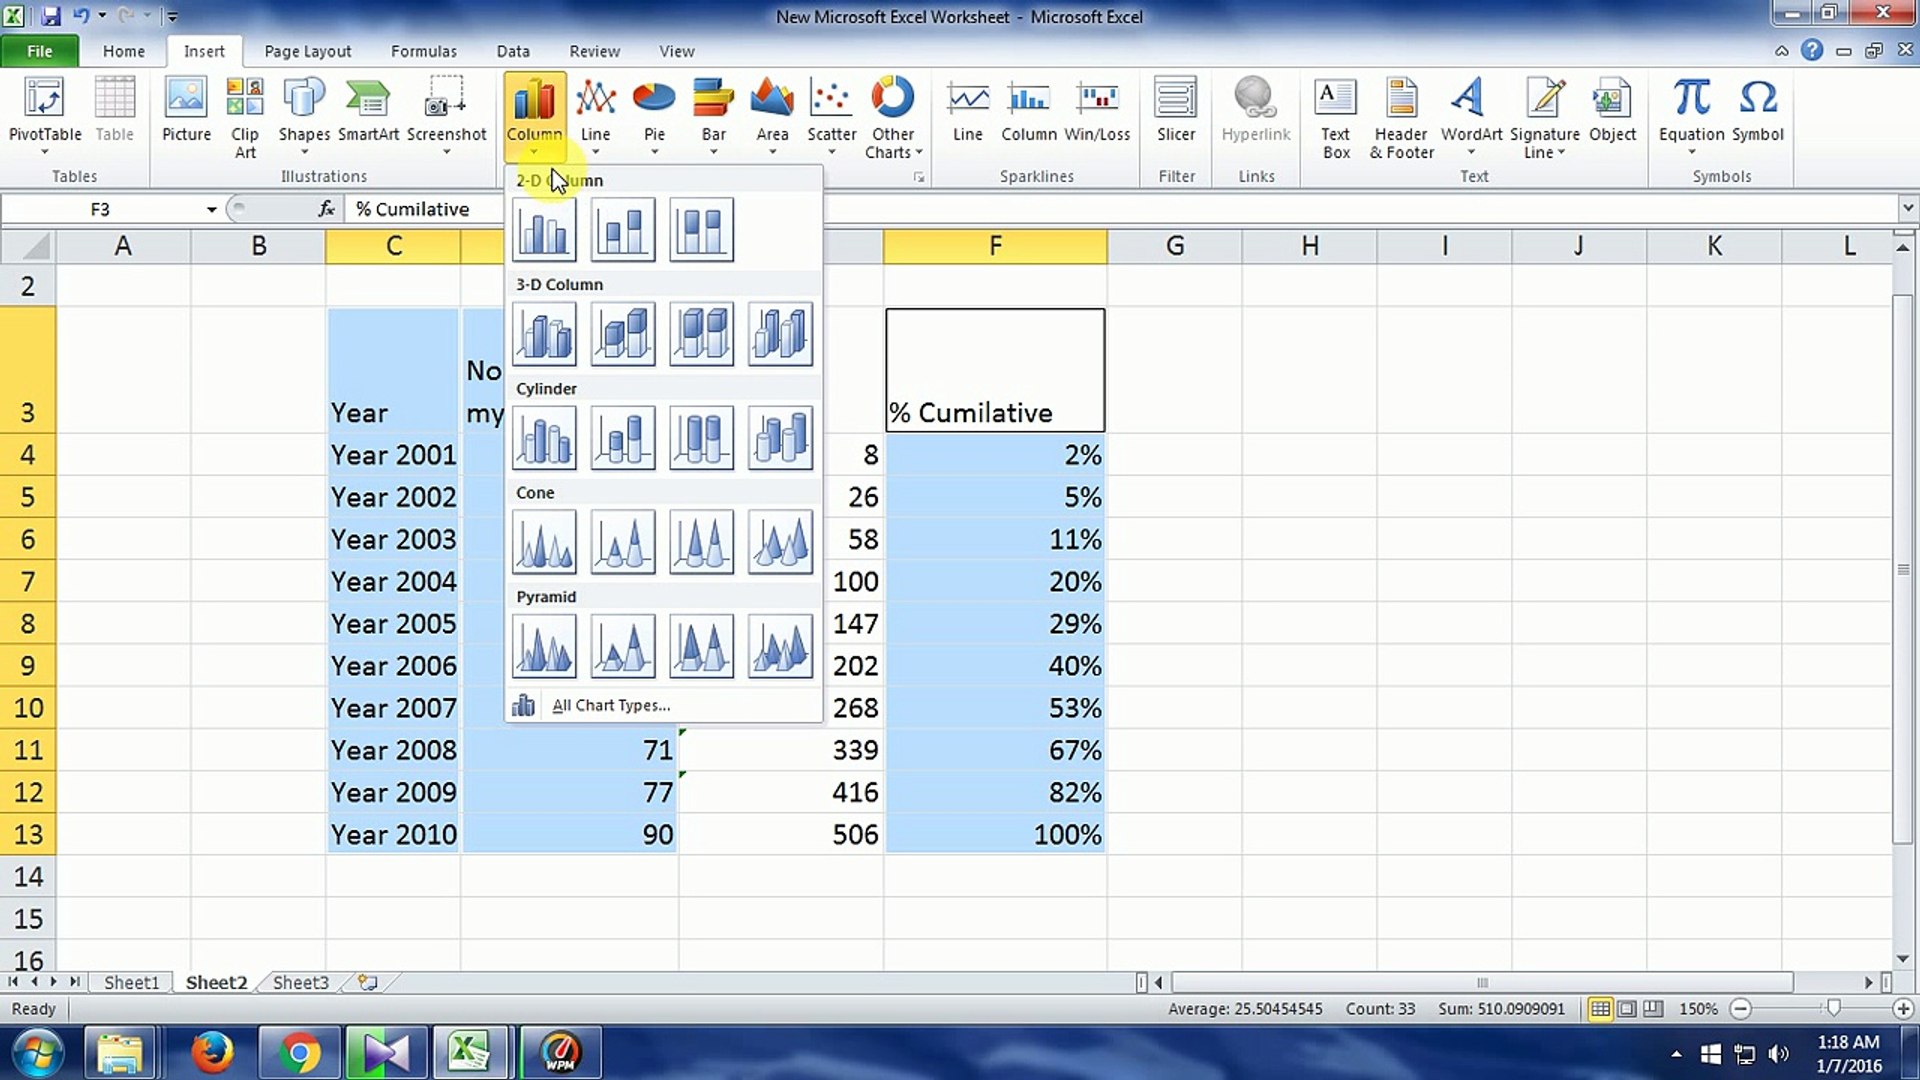Expand the Name Box dropdown

(x=211, y=209)
